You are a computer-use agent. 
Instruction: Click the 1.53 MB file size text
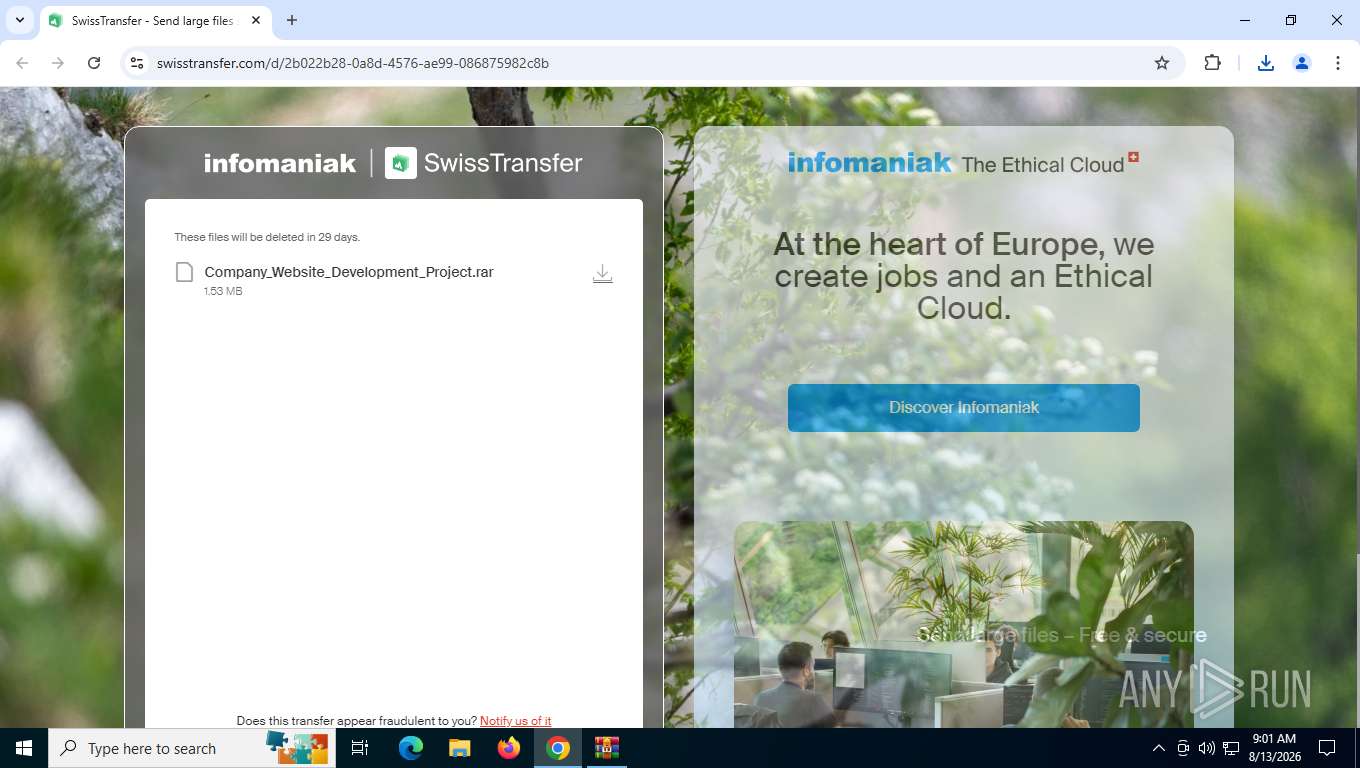click(223, 291)
